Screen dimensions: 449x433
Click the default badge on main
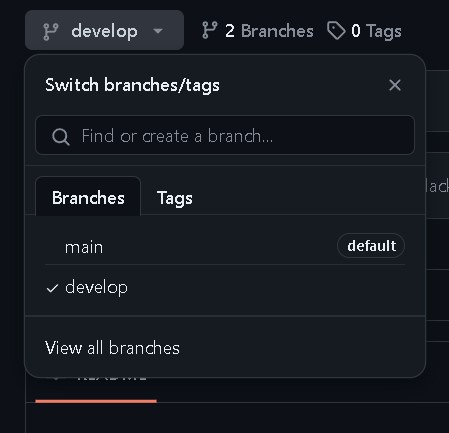(x=371, y=246)
